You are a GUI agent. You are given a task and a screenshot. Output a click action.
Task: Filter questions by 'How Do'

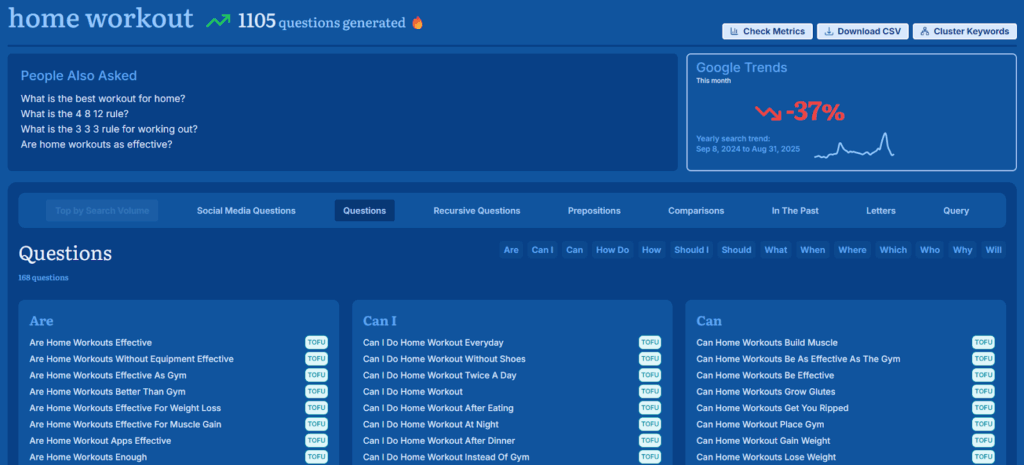612,250
